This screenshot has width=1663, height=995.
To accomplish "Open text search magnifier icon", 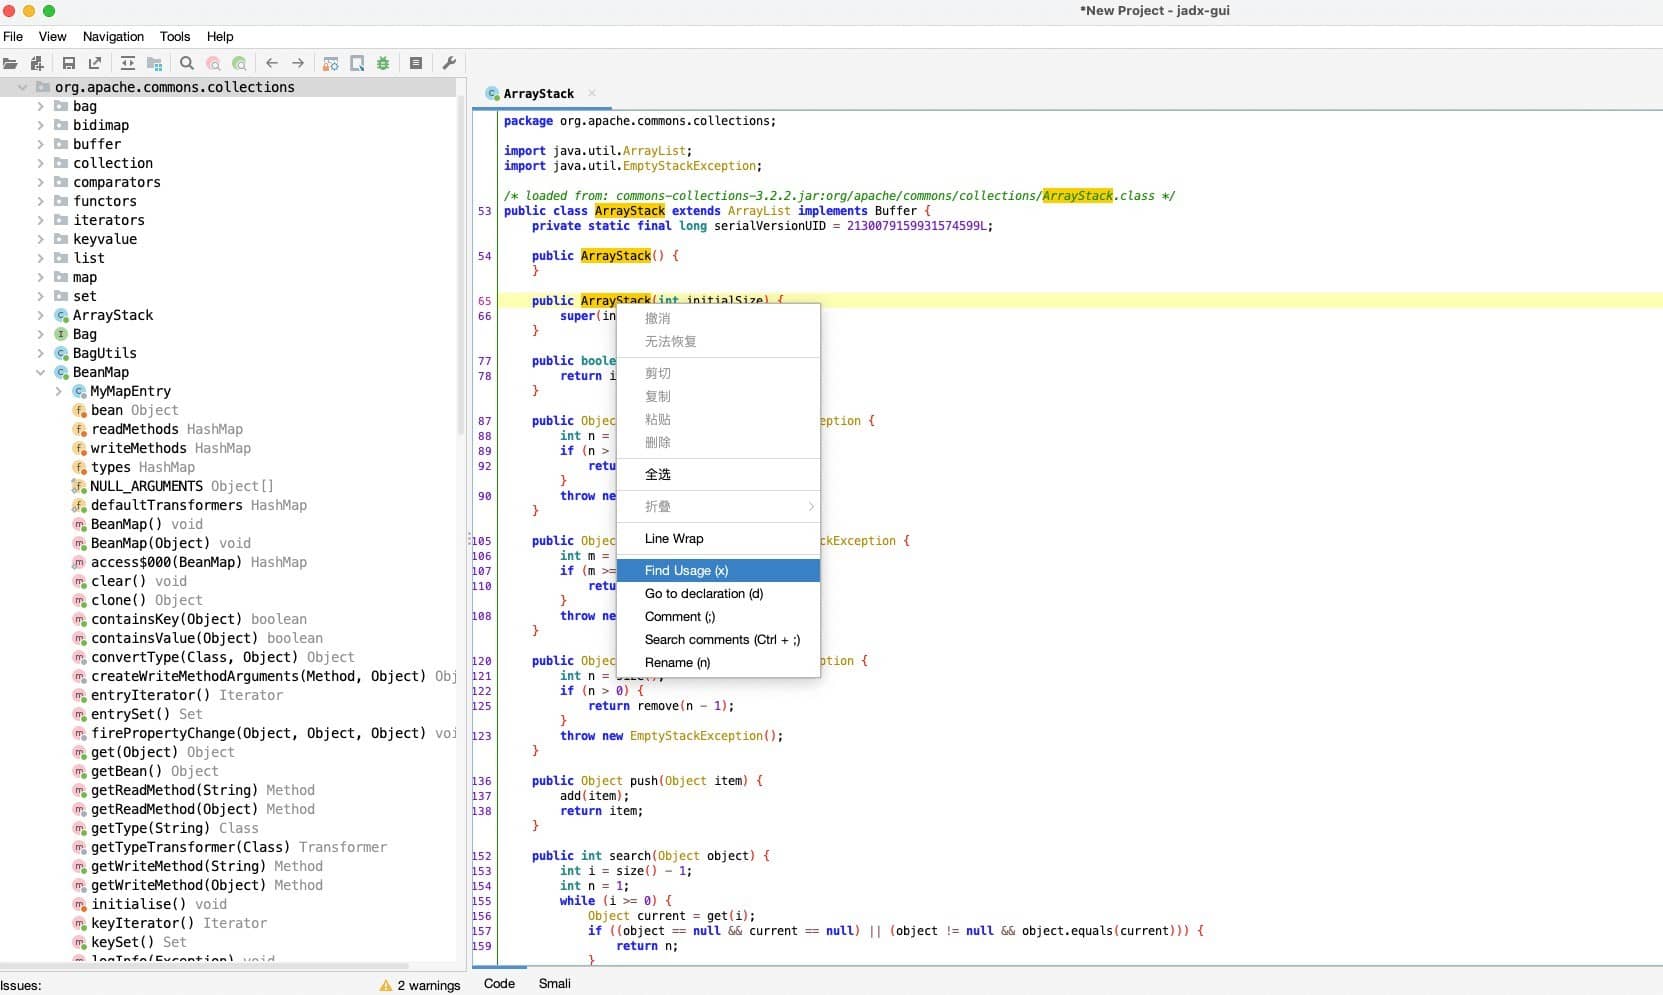I will click(187, 63).
